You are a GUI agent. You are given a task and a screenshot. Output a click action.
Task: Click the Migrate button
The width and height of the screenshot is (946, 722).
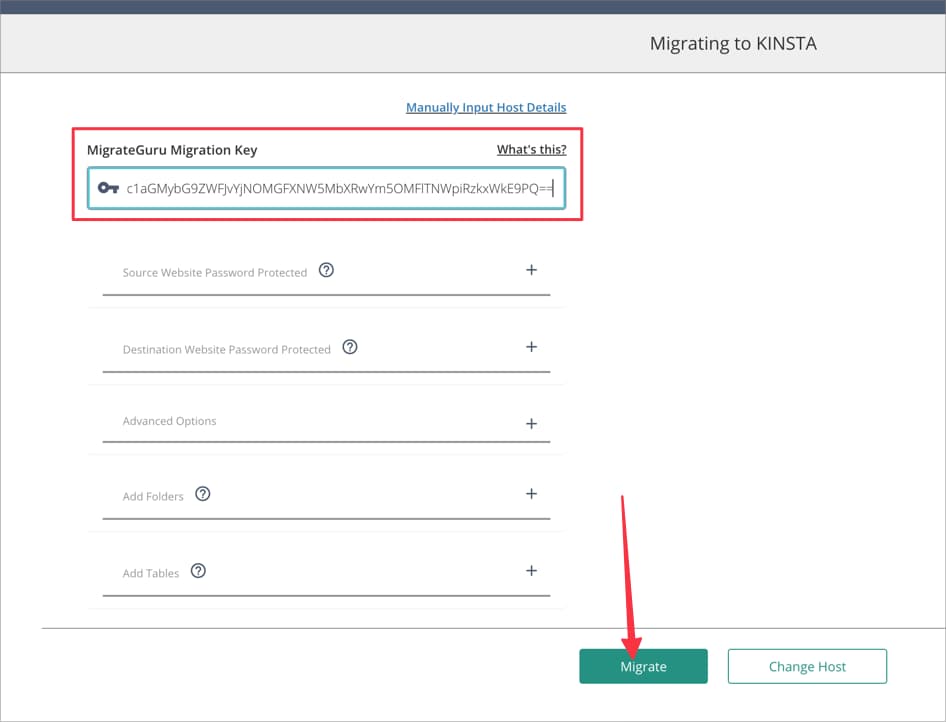click(x=643, y=666)
